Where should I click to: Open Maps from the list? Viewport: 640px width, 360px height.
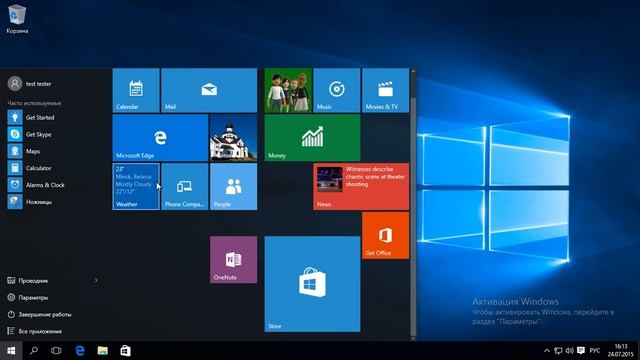point(56,151)
